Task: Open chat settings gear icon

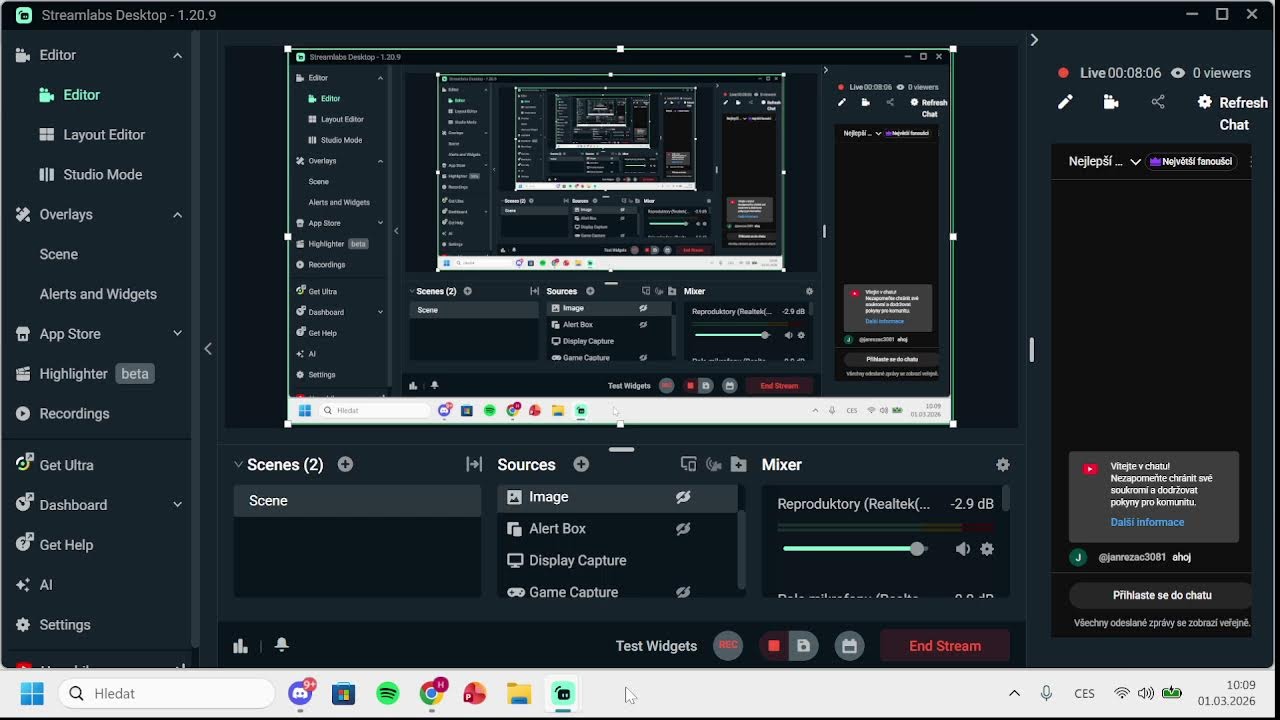Action: tap(1204, 102)
